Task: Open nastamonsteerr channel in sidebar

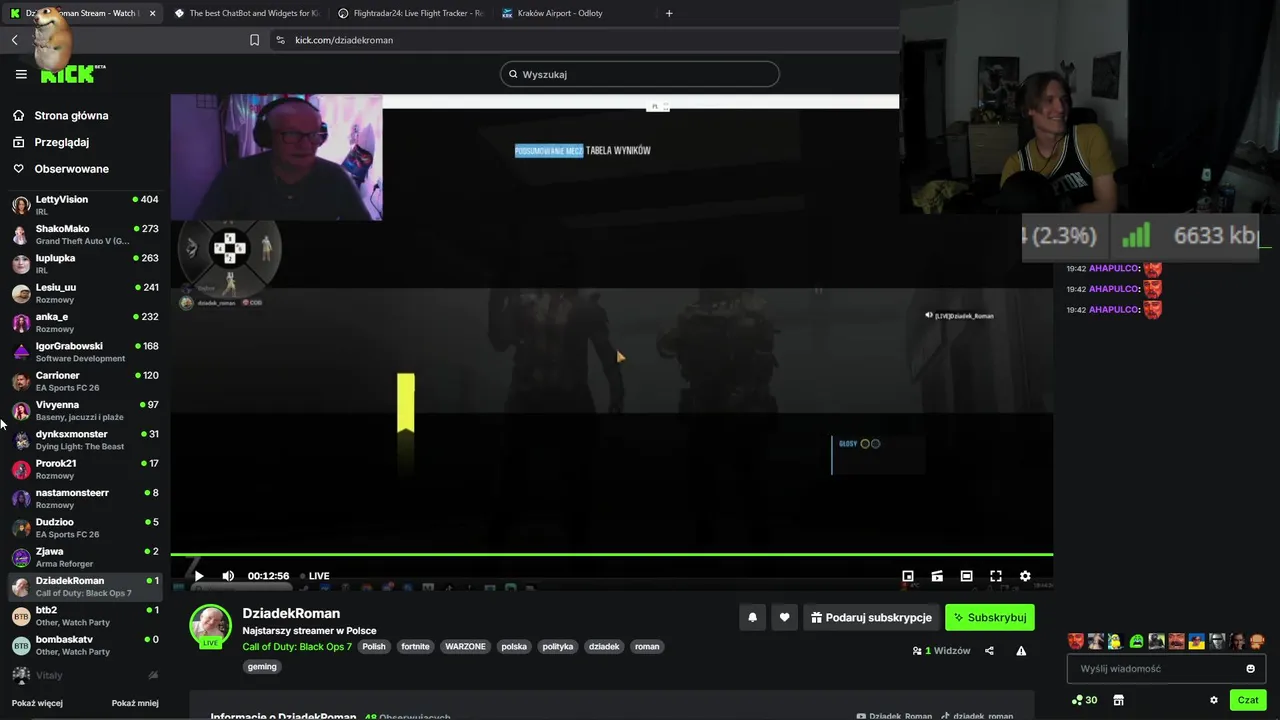Action: [85, 498]
